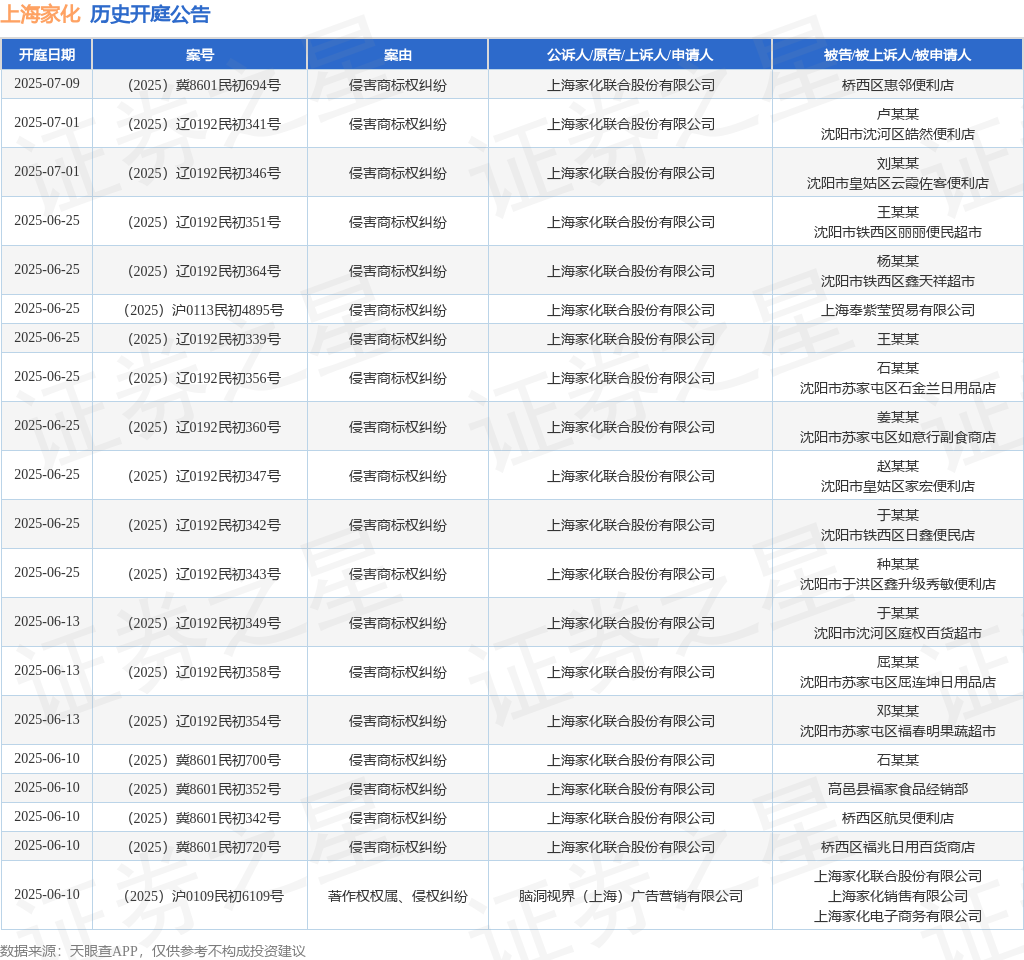Screen dimensions: 1024x960
Task: Click defendant 沈阳市铁西区鑫天祥超市
Action: pyautogui.click(x=897, y=281)
